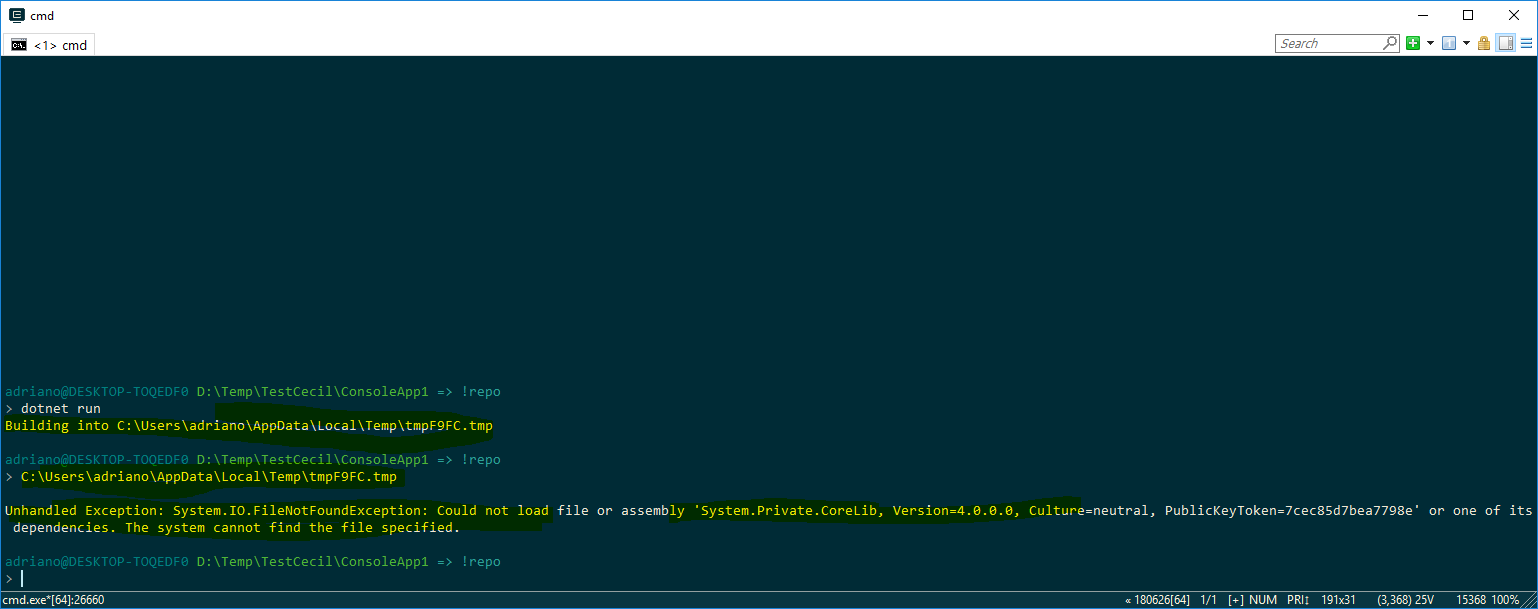Click the cmd icon on the tab

pos(18,44)
